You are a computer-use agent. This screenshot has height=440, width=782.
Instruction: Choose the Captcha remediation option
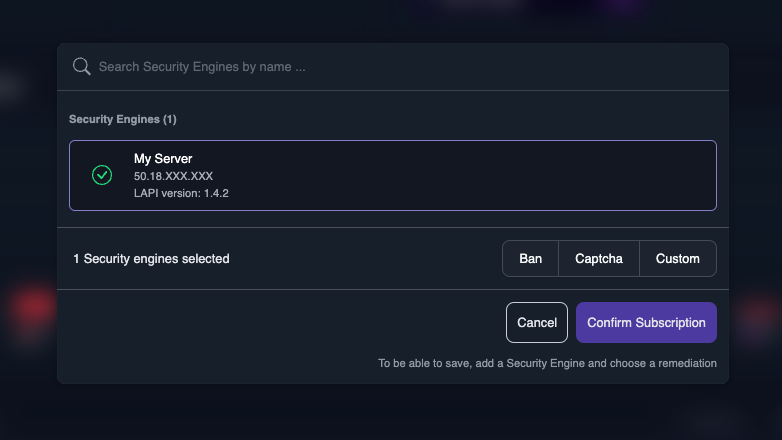[x=598, y=259]
